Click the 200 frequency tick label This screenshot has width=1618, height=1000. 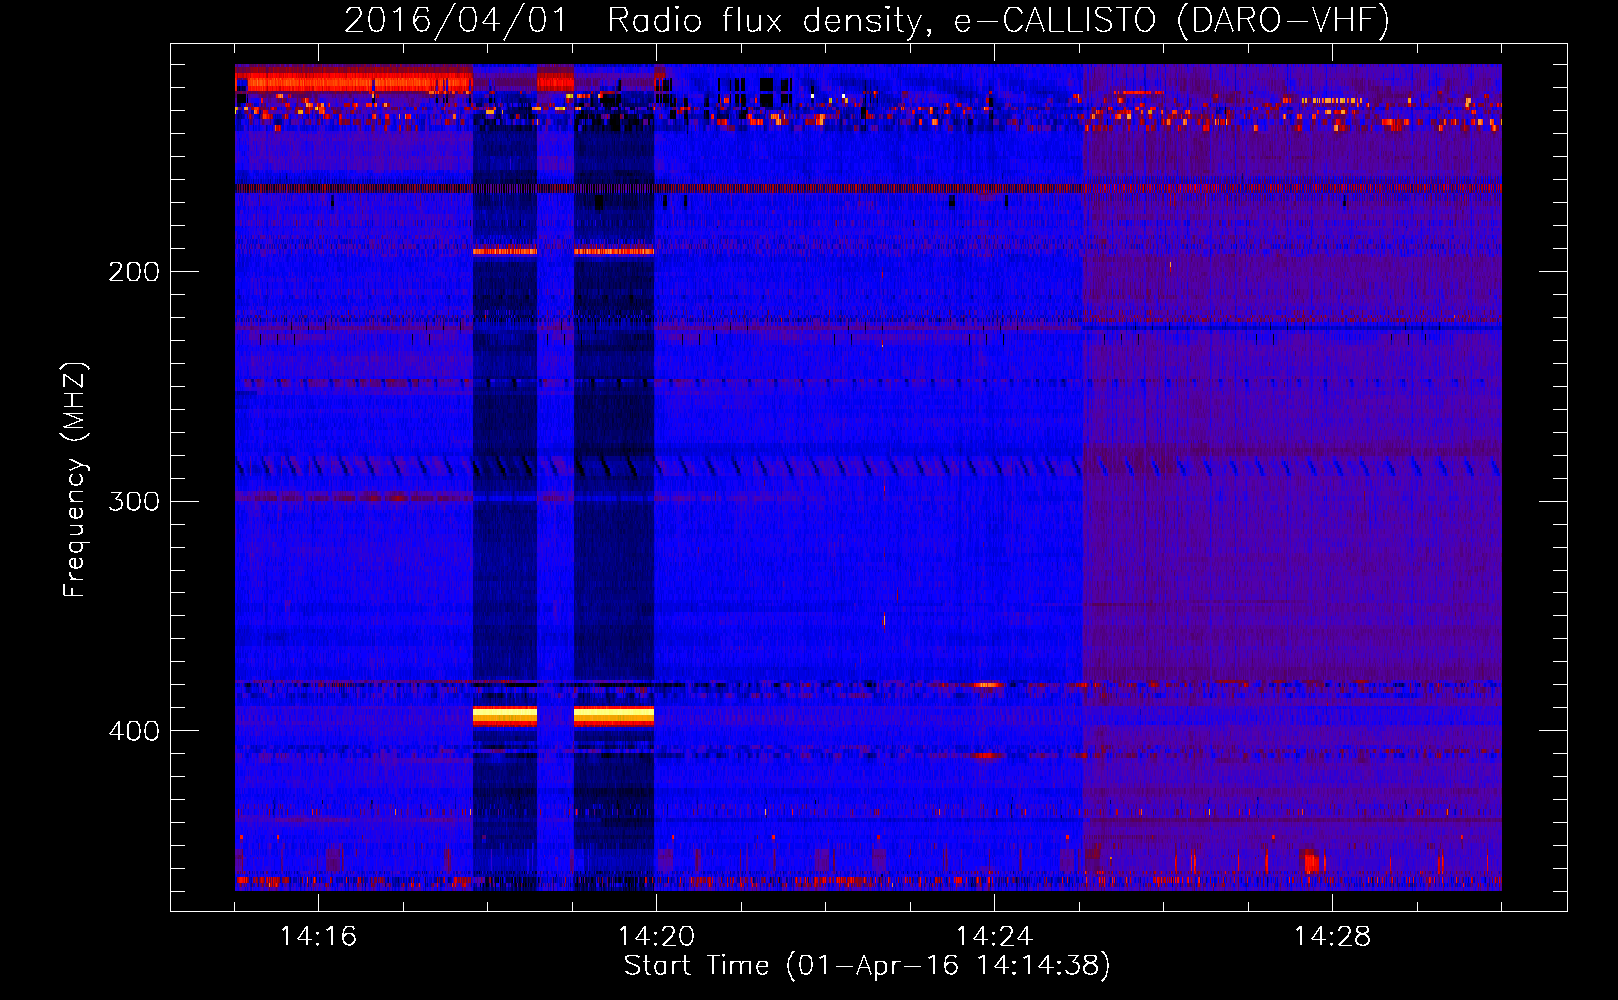tap(134, 272)
